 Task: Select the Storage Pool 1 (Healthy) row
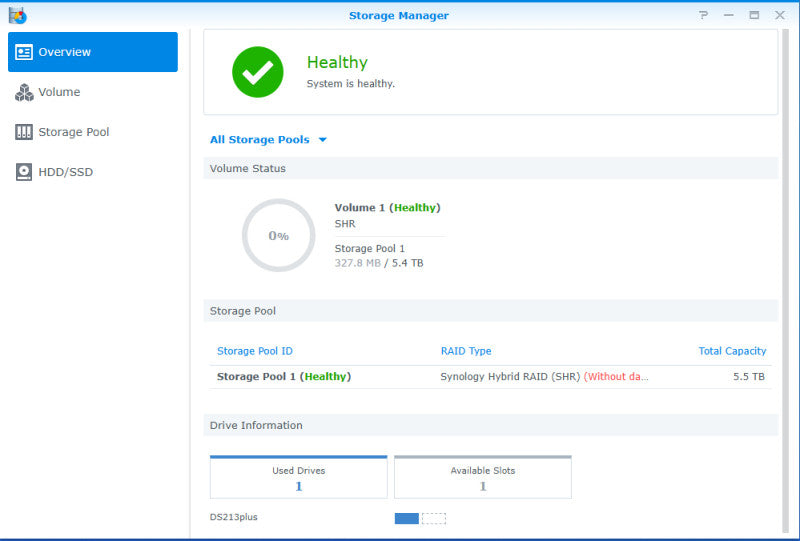490,377
